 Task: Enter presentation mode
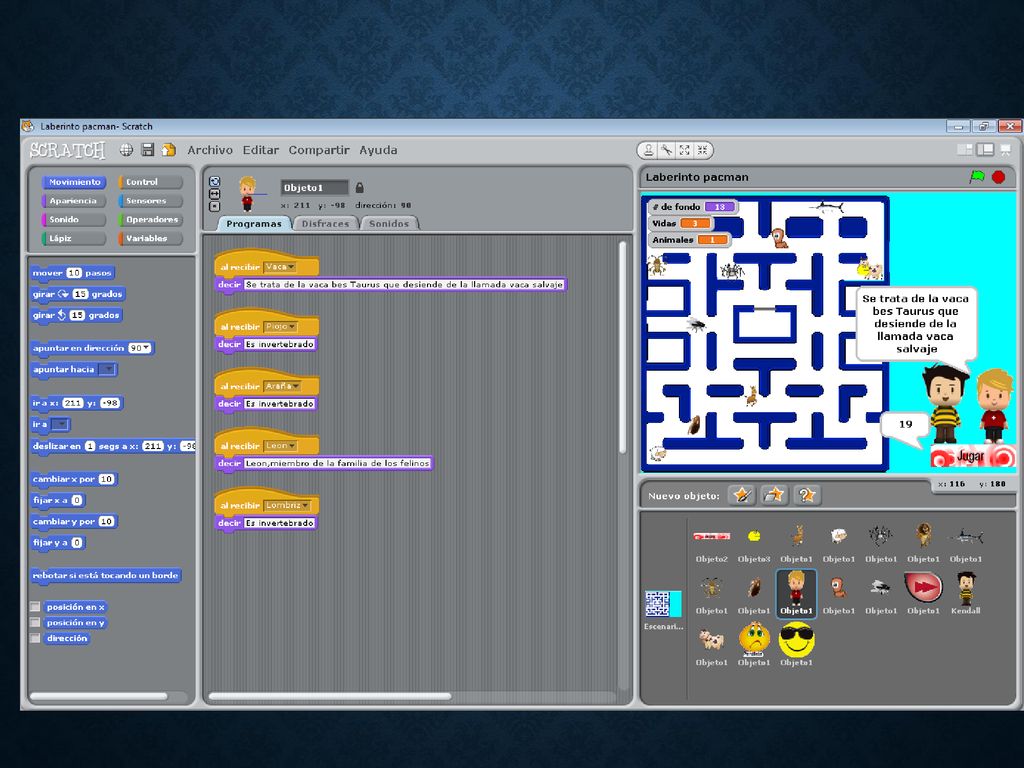coord(1006,150)
